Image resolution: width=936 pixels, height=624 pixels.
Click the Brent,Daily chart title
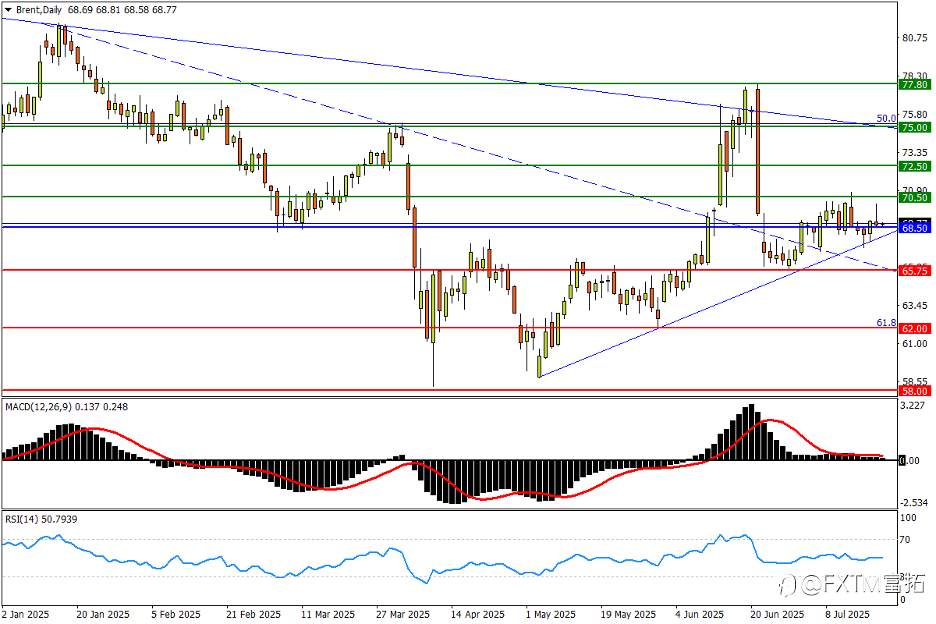click(x=37, y=10)
